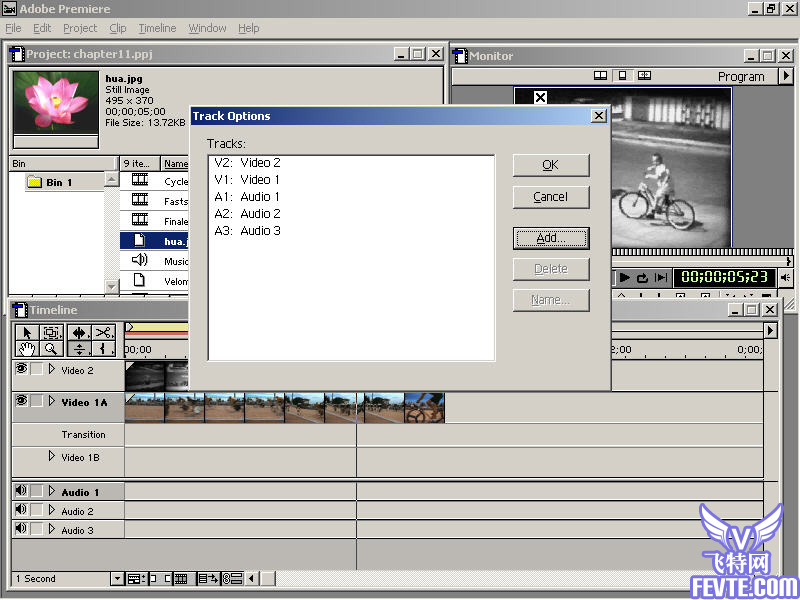Toggle Sync Mode icon in Timeline
This screenshot has height=600, width=800.
(x=233, y=579)
